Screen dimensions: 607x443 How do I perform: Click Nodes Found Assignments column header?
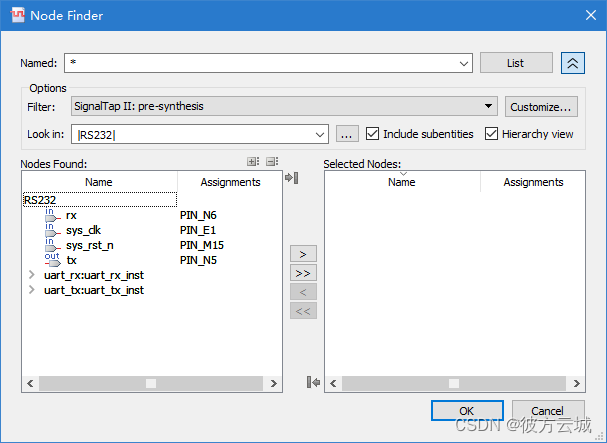point(230,182)
